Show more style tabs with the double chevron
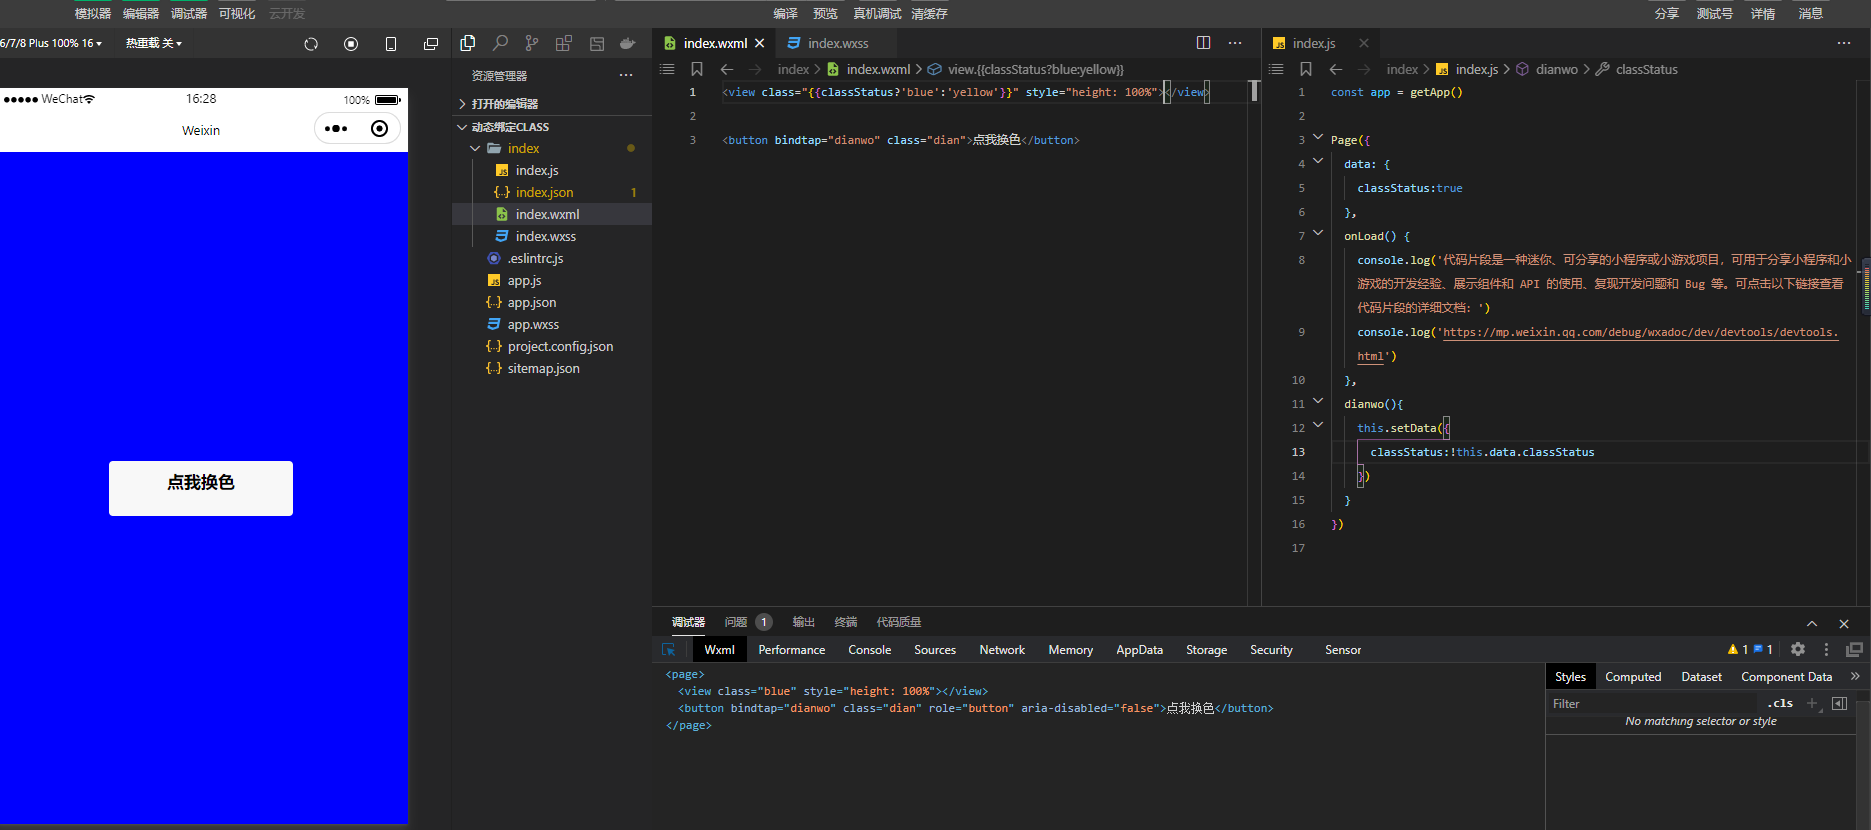 coord(1855,676)
